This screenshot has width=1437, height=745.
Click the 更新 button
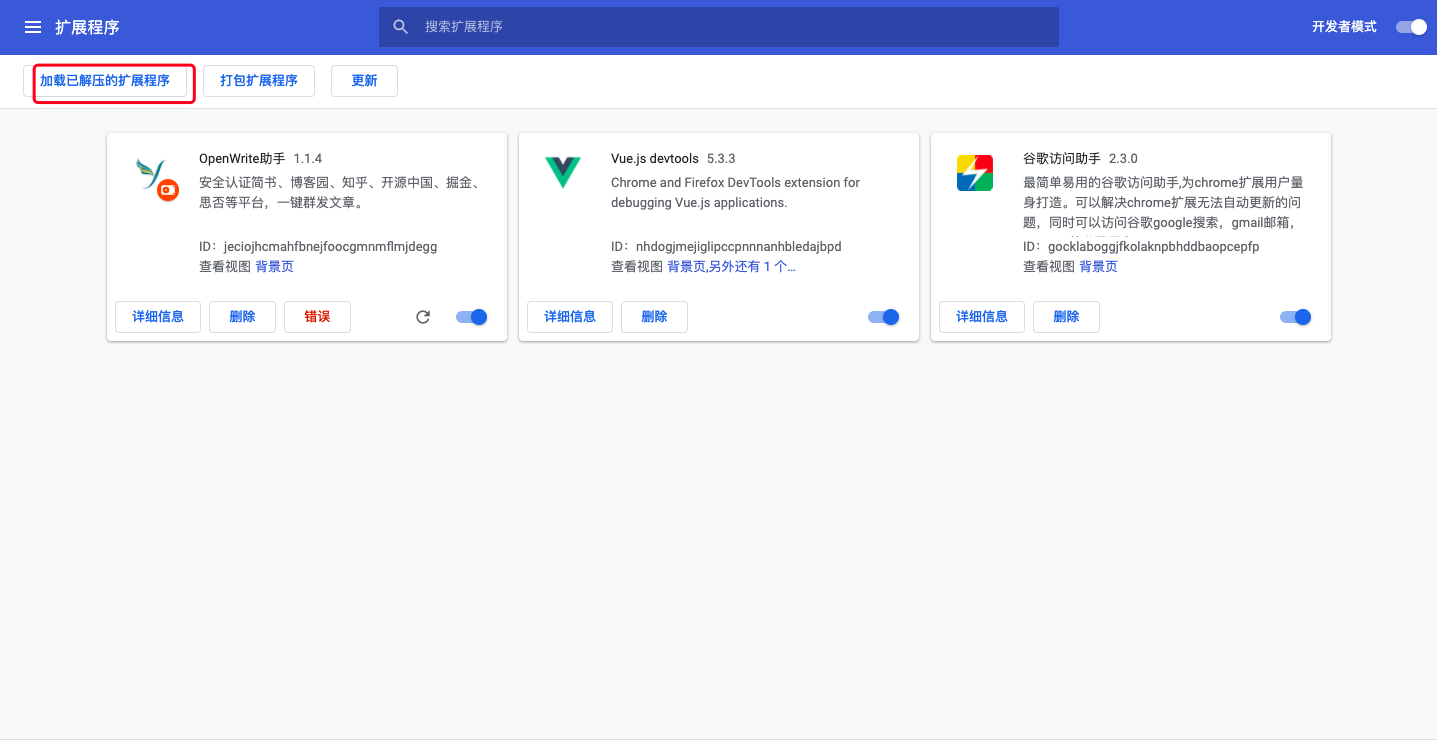[365, 81]
